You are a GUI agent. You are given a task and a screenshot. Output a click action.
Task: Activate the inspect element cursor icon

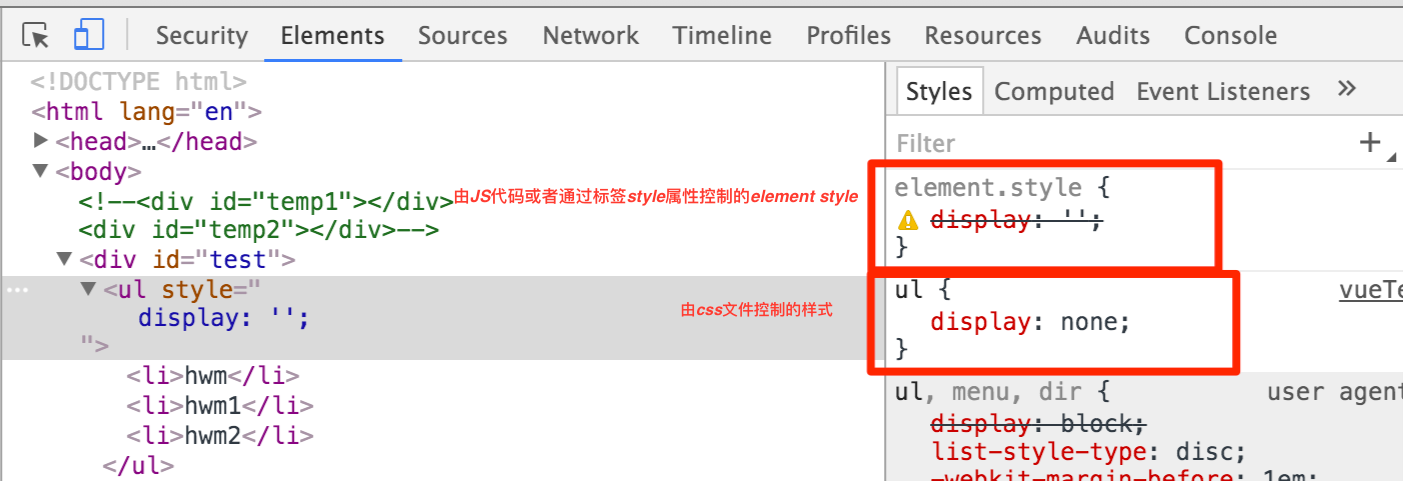36,36
